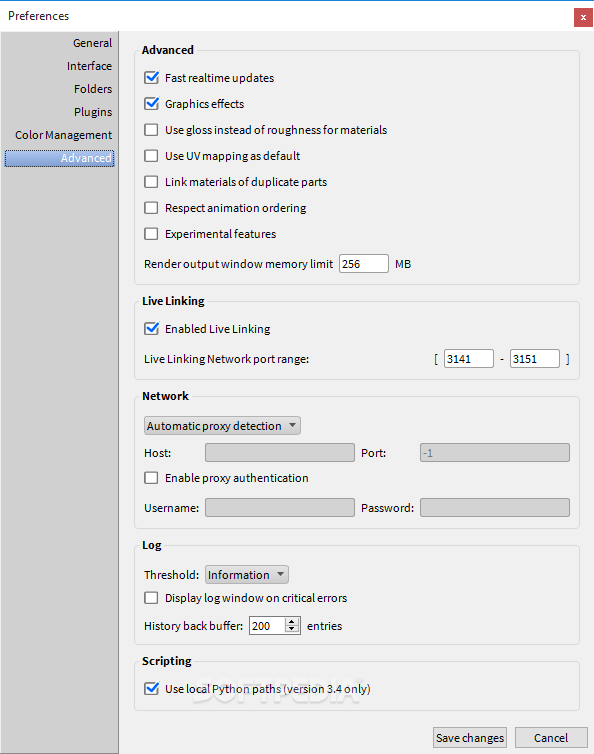Viewport: 594px width, 754px height.
Task: Tick Respect animation ordering
Action: coord(152,207)
